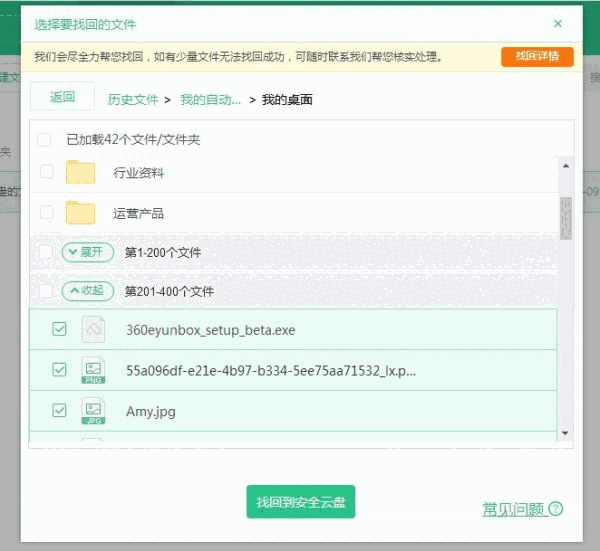Uncheck 360eyunbox_setup_beta.exe checkbox
The image size is (600, 551).
(x=59, y=329)
